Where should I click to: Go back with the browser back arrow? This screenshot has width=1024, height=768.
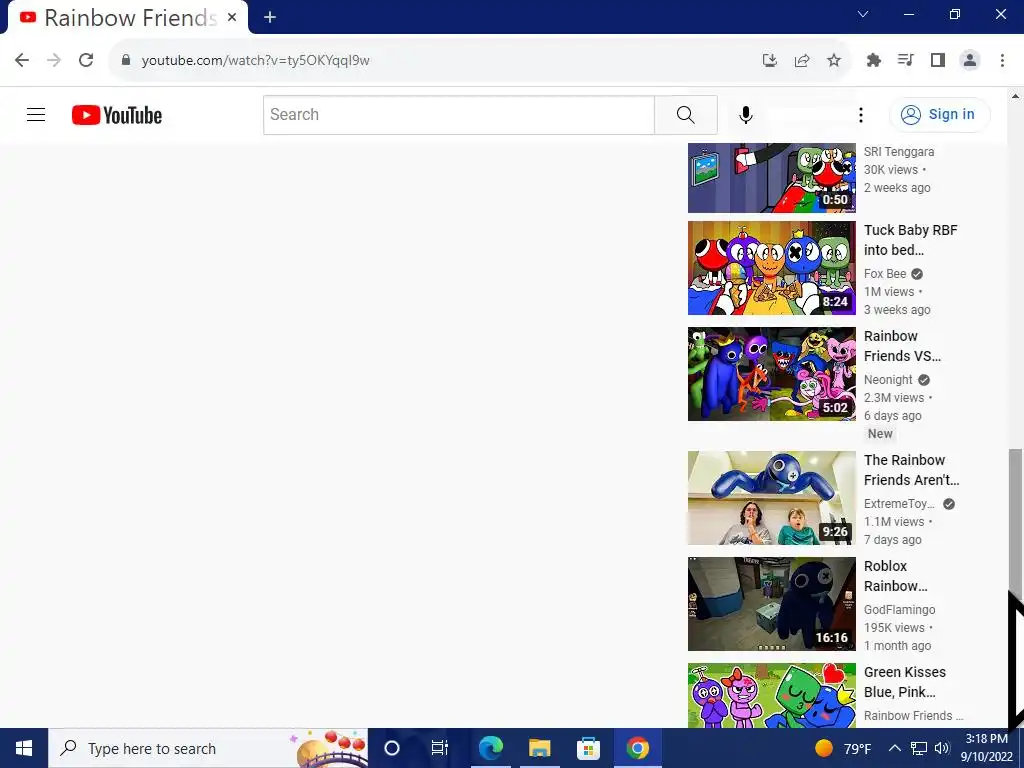pyautogui.click(x=22, y=60)
